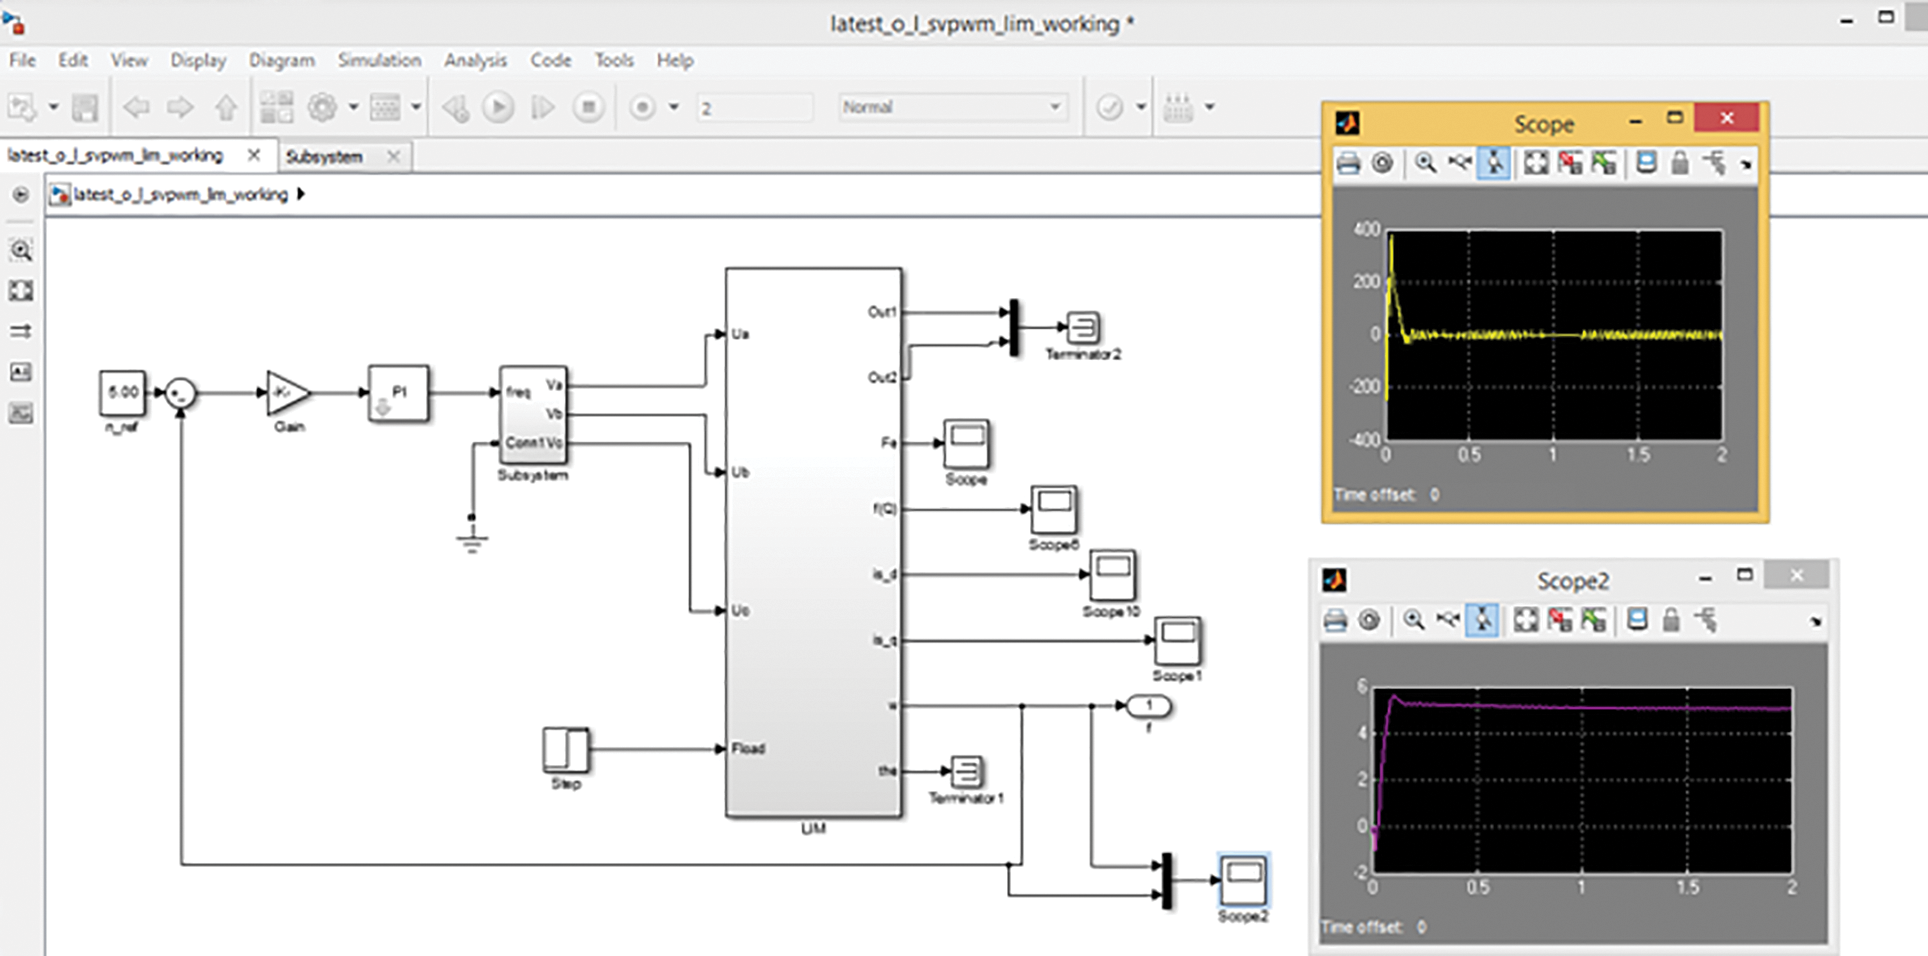Viewport: 1928px width, 956px height.
Task: Expand the record button dropdown arrow
Action: pos(674,107)
